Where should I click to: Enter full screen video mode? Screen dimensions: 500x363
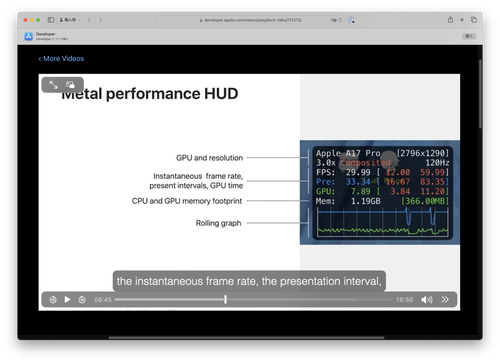coord(54,85)
